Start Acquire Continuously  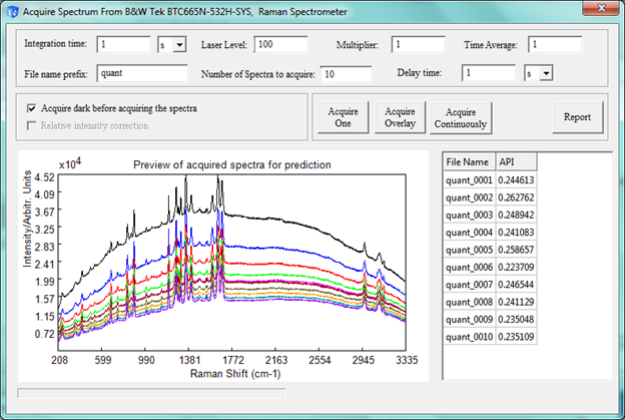(x=461, y=118)
